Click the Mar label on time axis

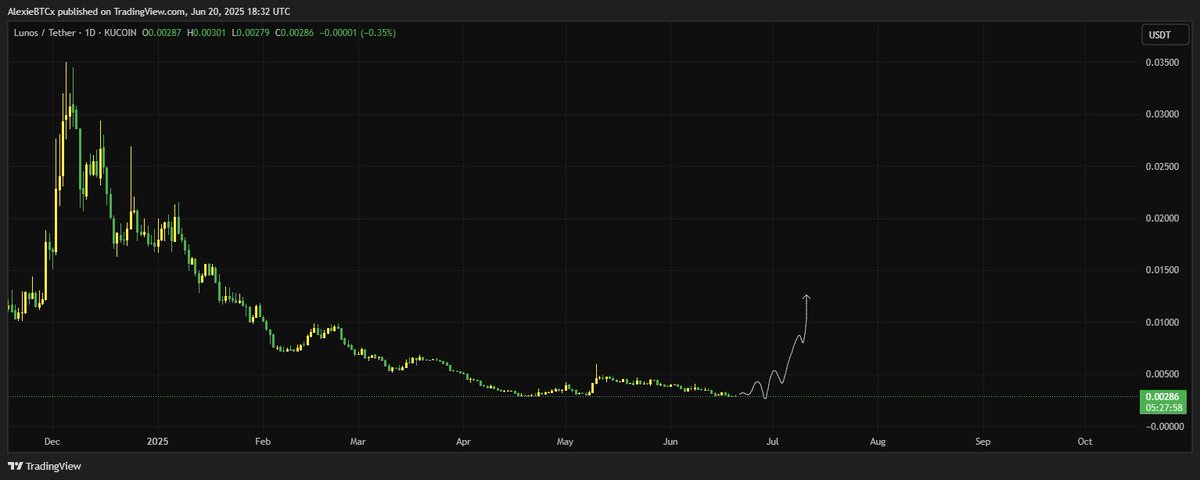[x=358, y=440]
